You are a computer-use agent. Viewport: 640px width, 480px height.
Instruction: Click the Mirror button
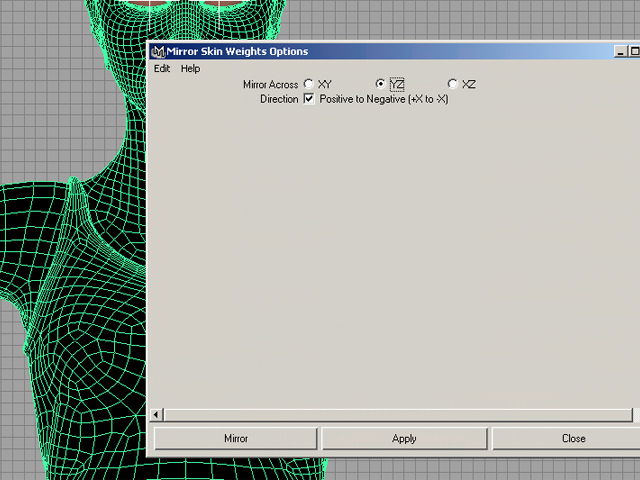pos(236,438)
